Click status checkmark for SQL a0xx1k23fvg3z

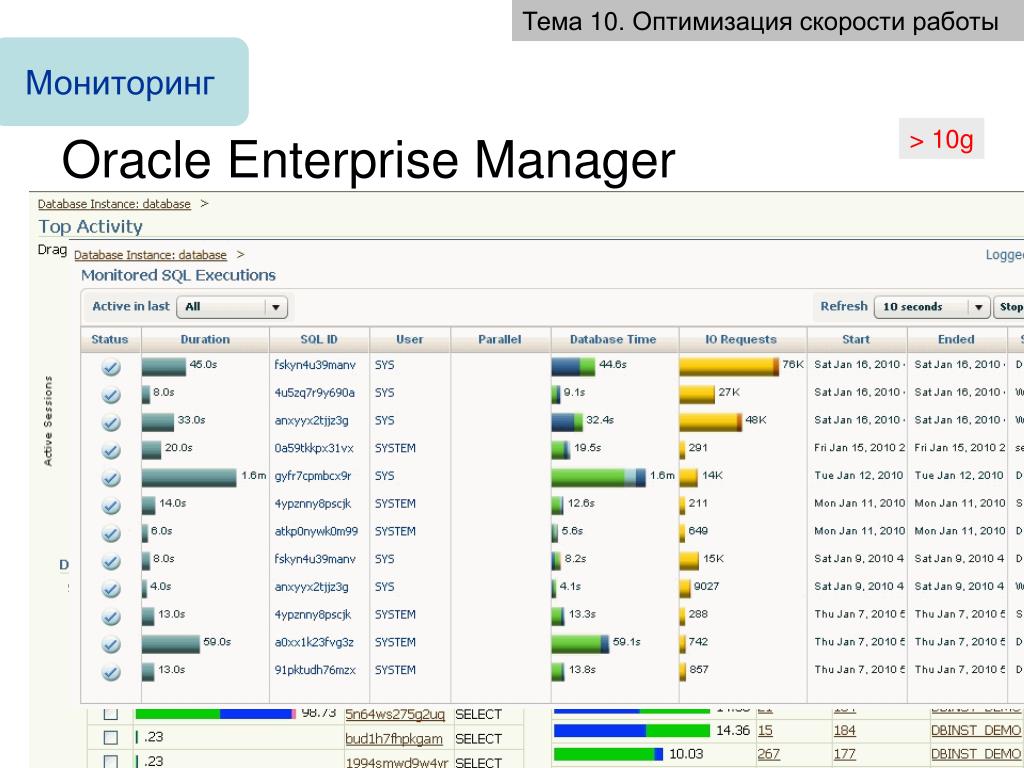tap(111, 645)
